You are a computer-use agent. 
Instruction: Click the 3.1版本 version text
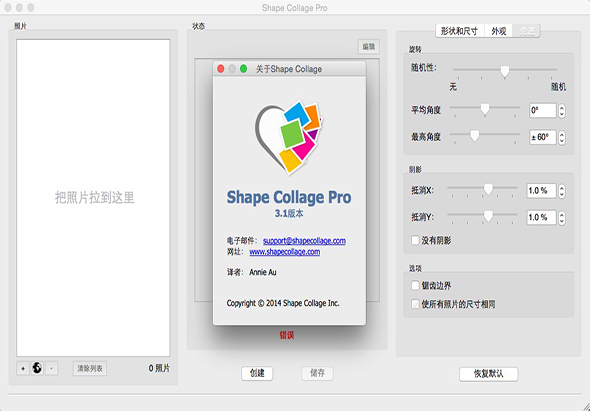pyautogui.click(x=289, y=213)
